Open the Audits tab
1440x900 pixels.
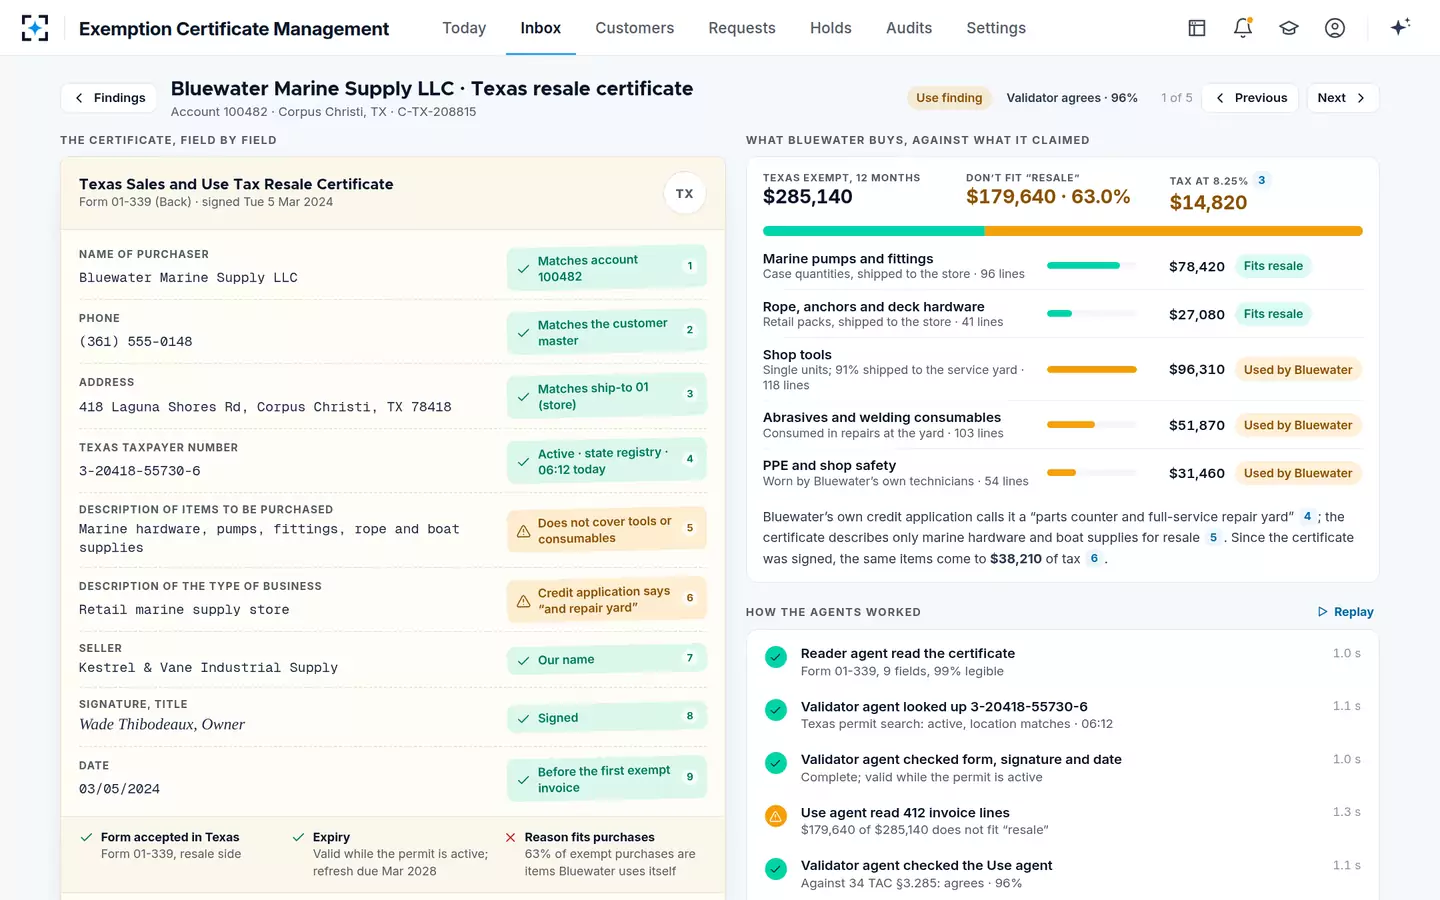tap(909, 28)
